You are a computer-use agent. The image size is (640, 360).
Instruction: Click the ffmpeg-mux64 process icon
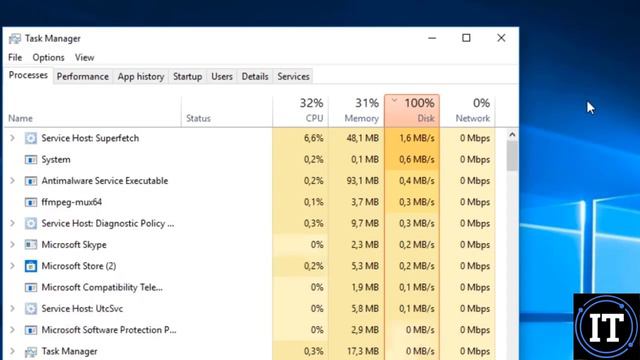31,202
